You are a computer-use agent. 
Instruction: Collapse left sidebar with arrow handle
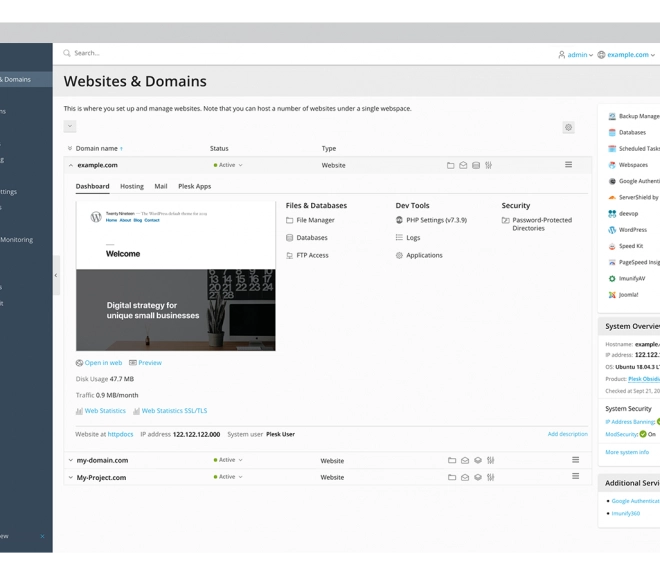coord(56,275)
